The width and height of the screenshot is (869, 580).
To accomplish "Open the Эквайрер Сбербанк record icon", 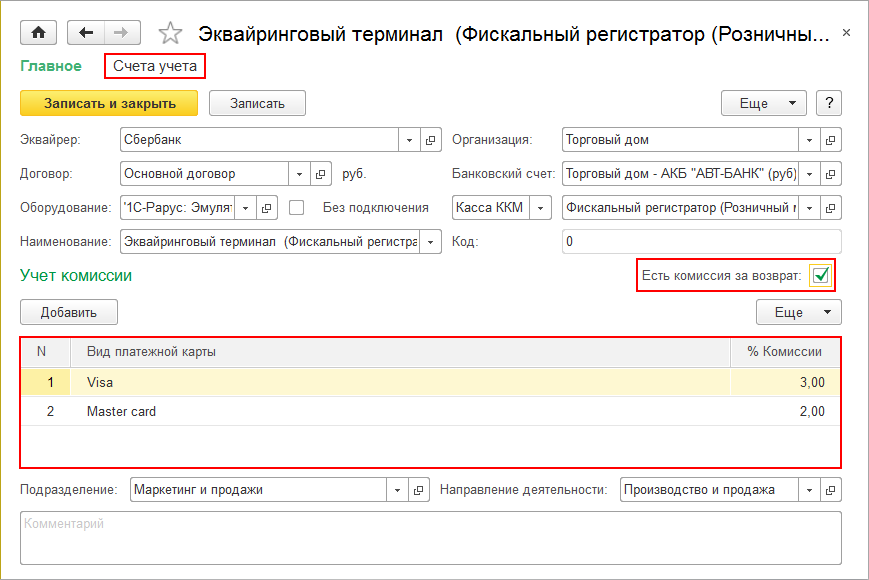I will point(431,140).
